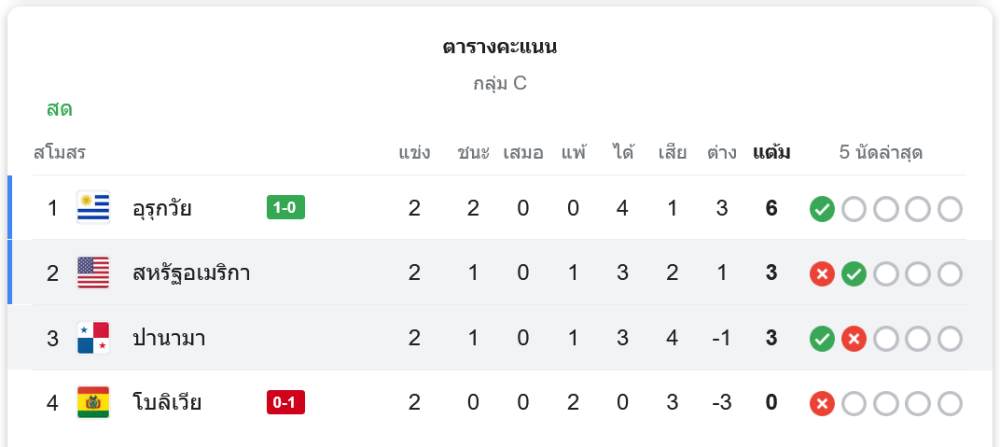Click the สด live indicator label
This screenshot has width=1000, height=447.
59,109
